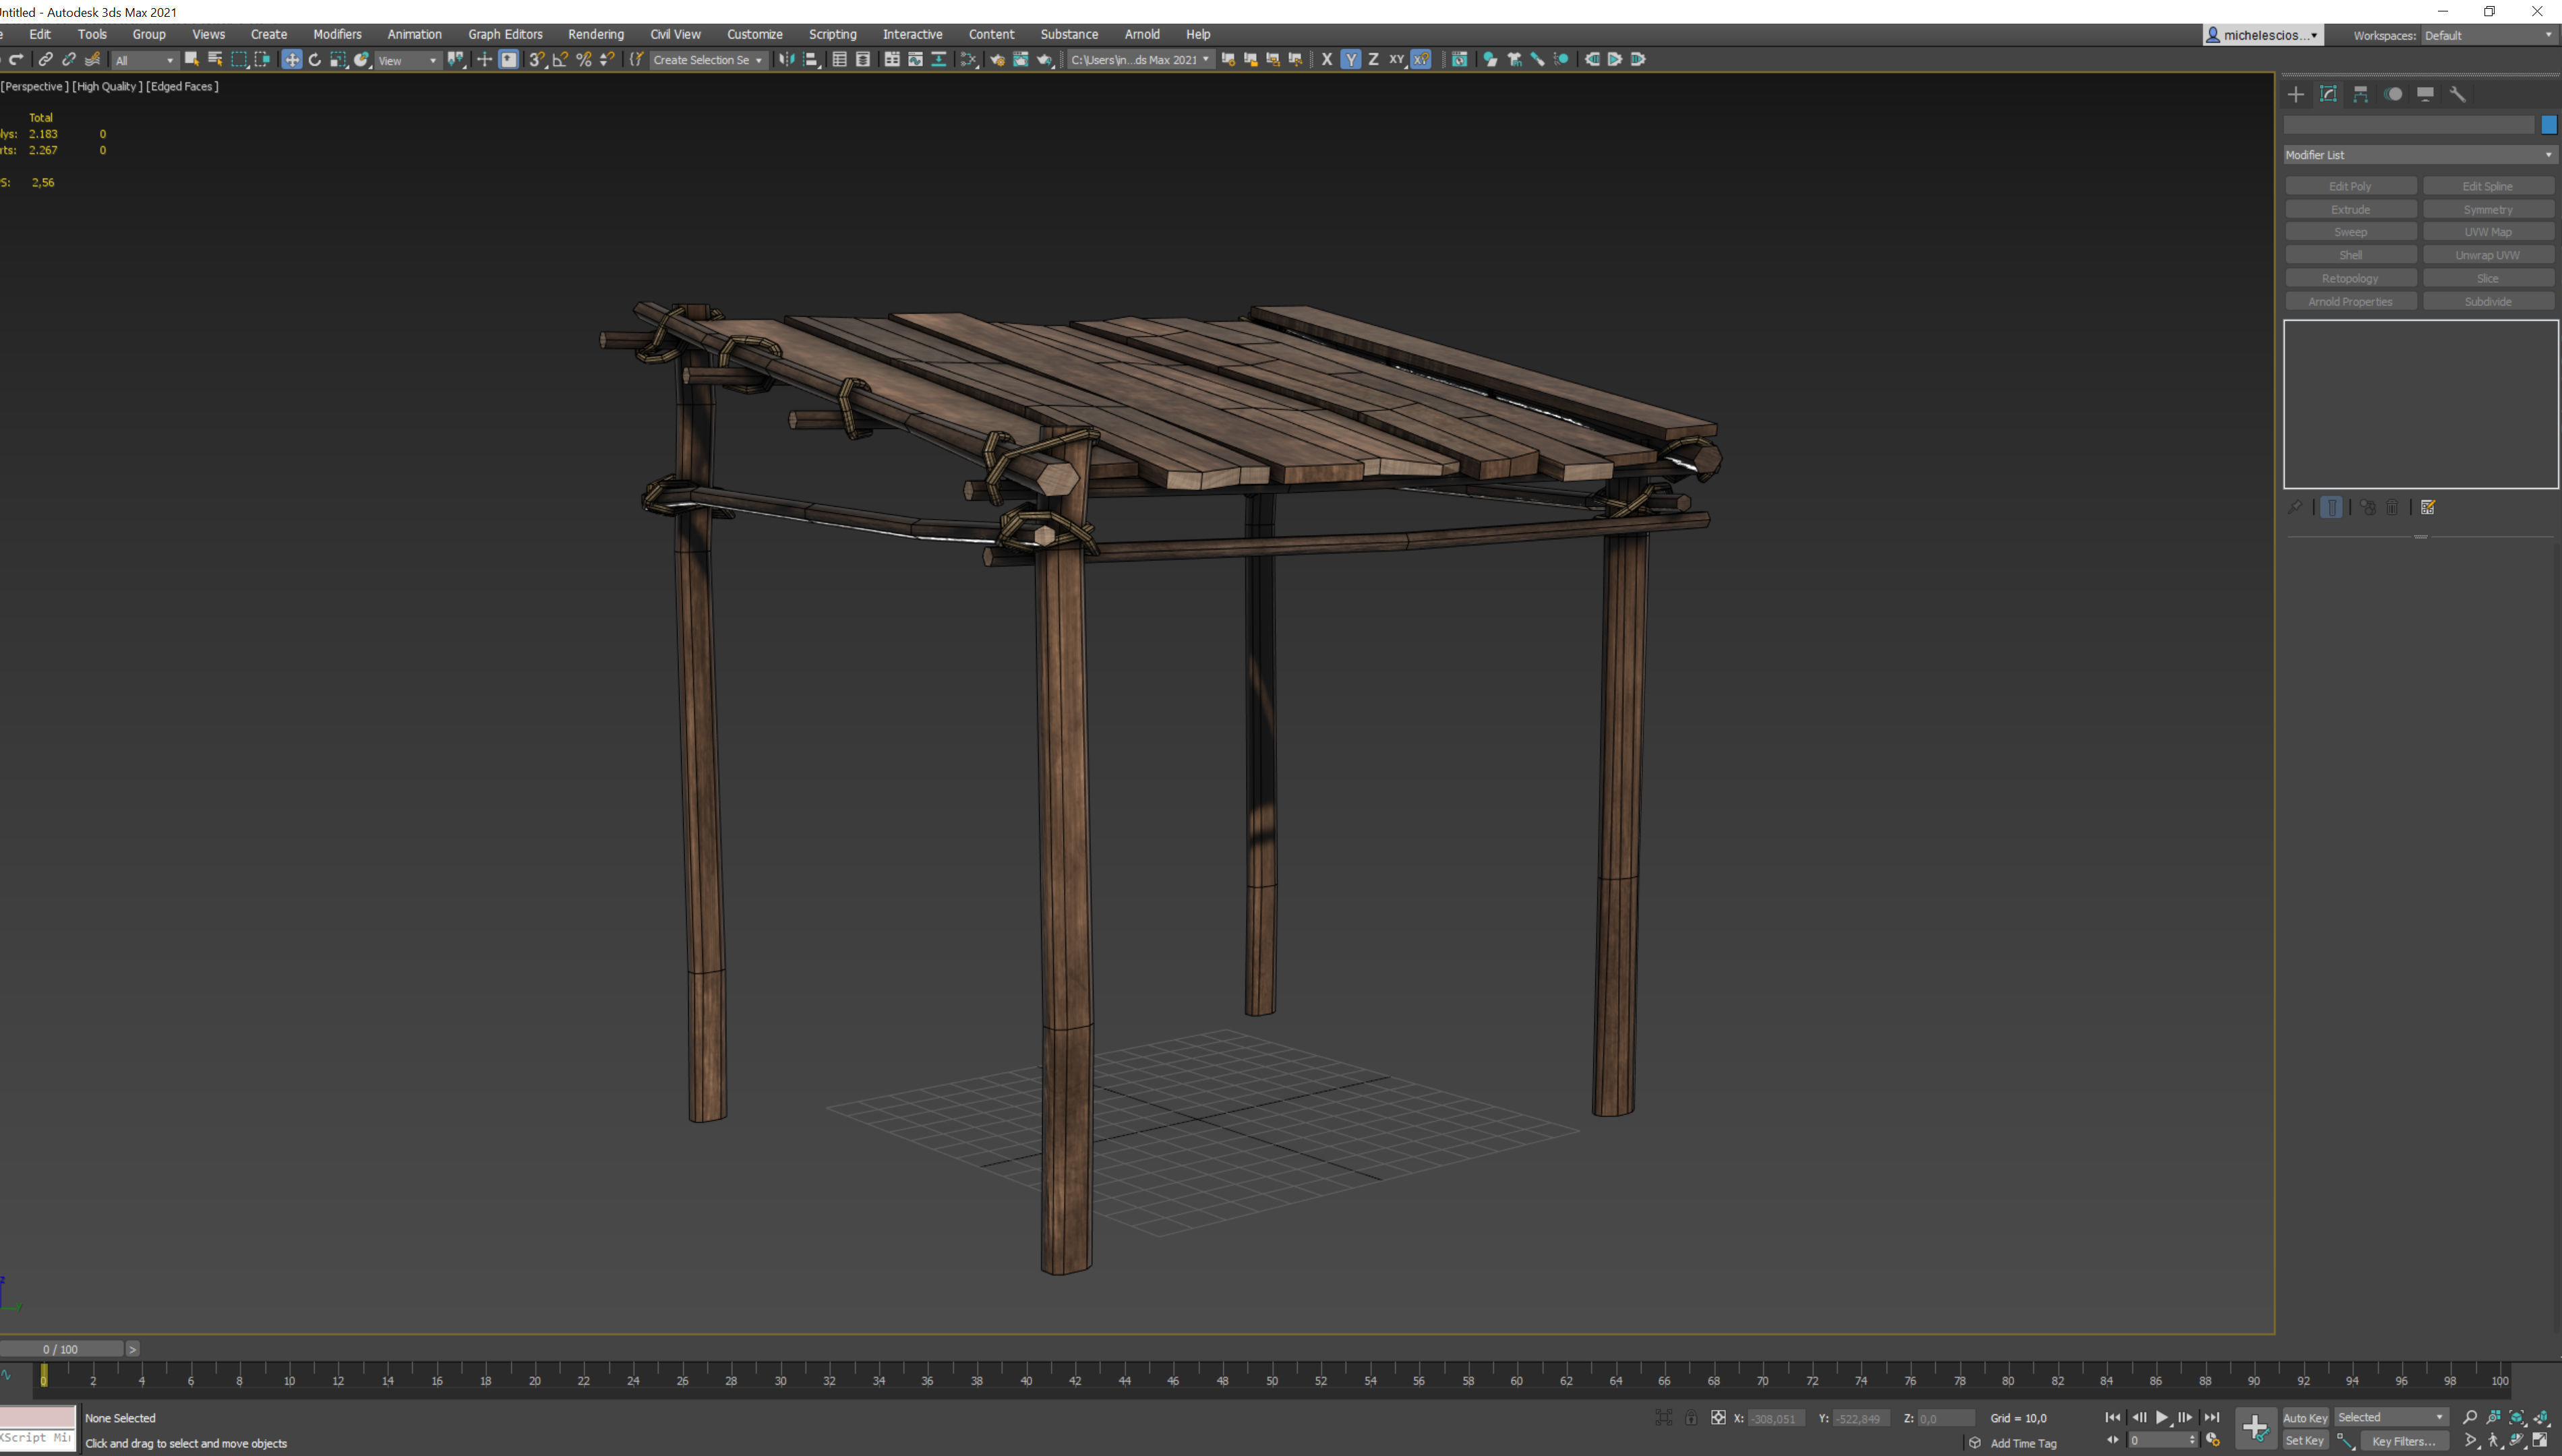Click the Bind to Space Warp icon
The width and height of the screenshot is (2562, 1456).
92,60
